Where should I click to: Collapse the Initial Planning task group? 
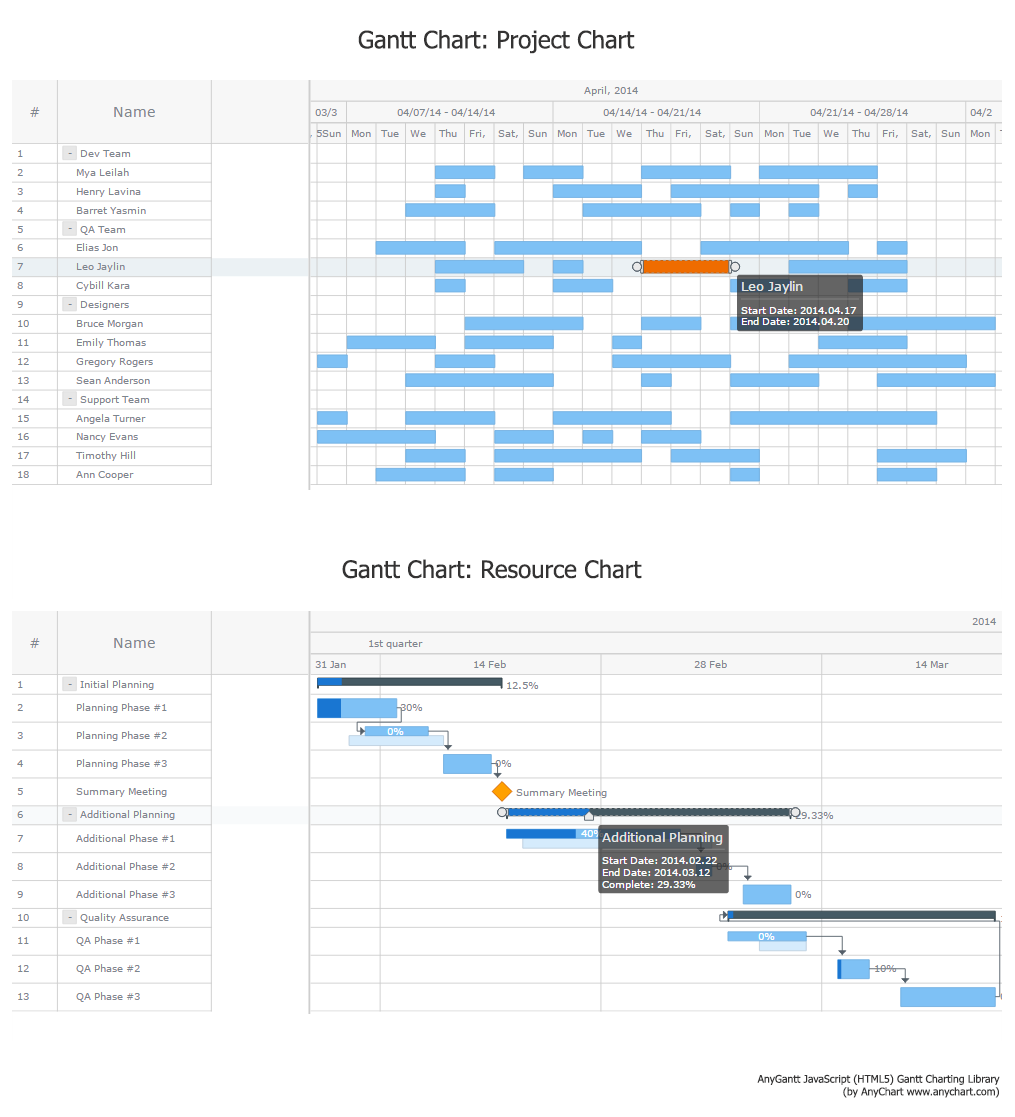69,684
